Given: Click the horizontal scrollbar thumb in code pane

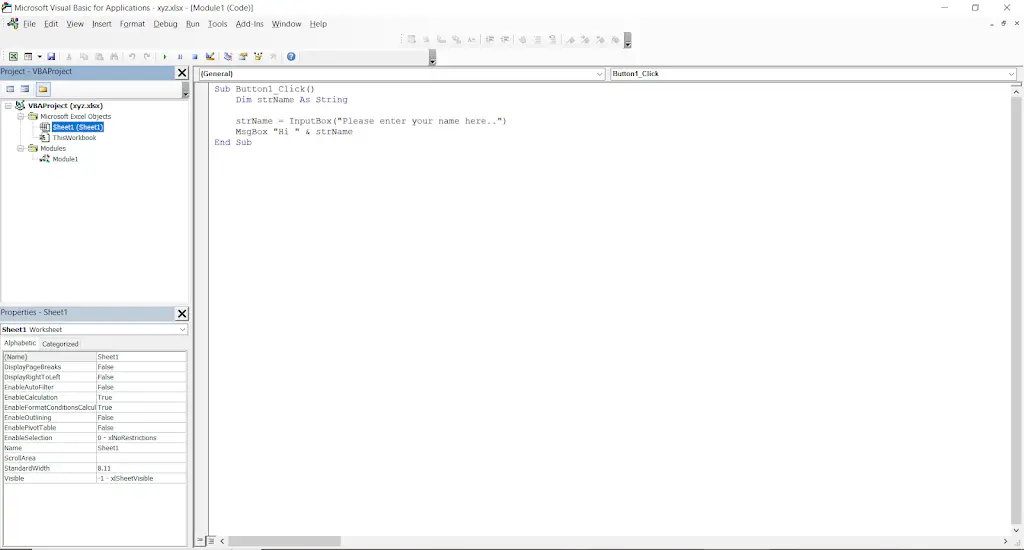Looking at the screenshot, I should click(284, 542).
